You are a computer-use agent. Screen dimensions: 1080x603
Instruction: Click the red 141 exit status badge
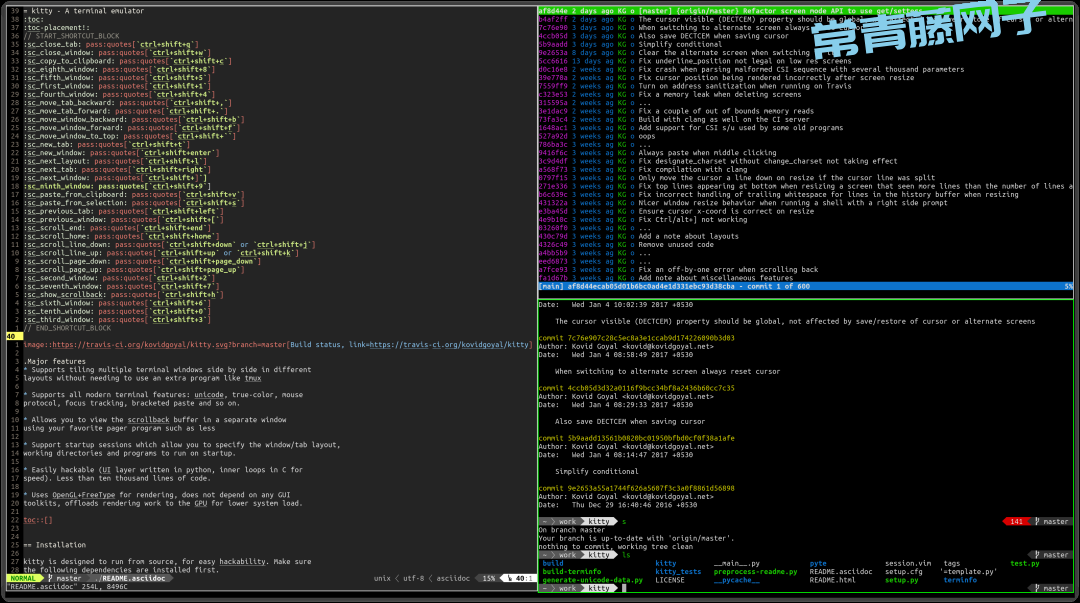tap(1016, 521)
